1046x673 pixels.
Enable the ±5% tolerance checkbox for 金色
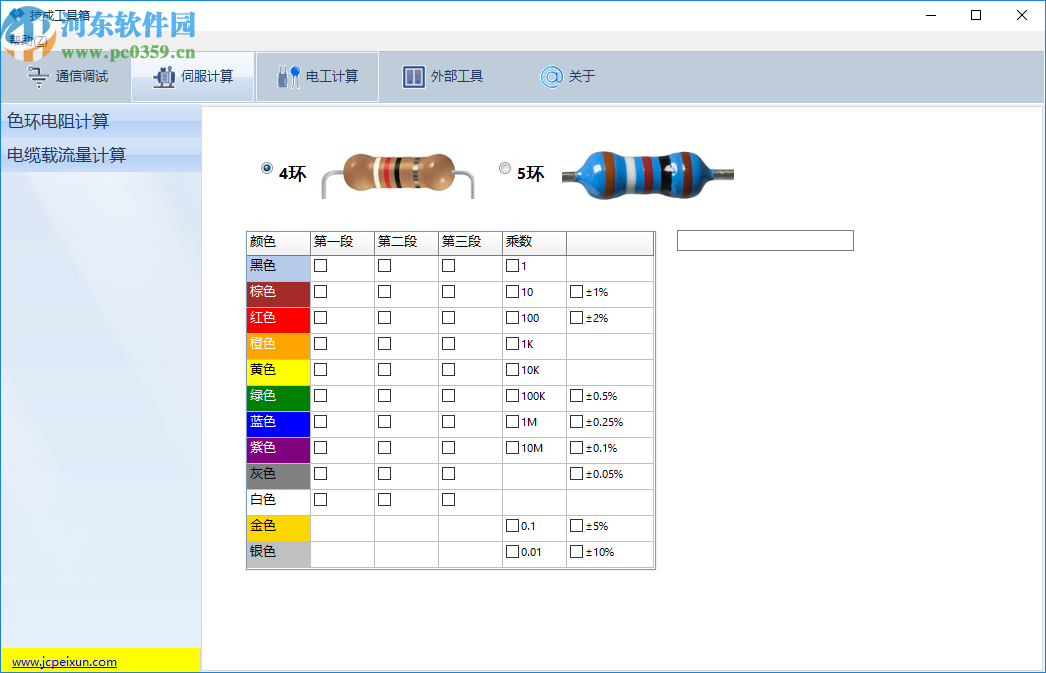(575, 526)
